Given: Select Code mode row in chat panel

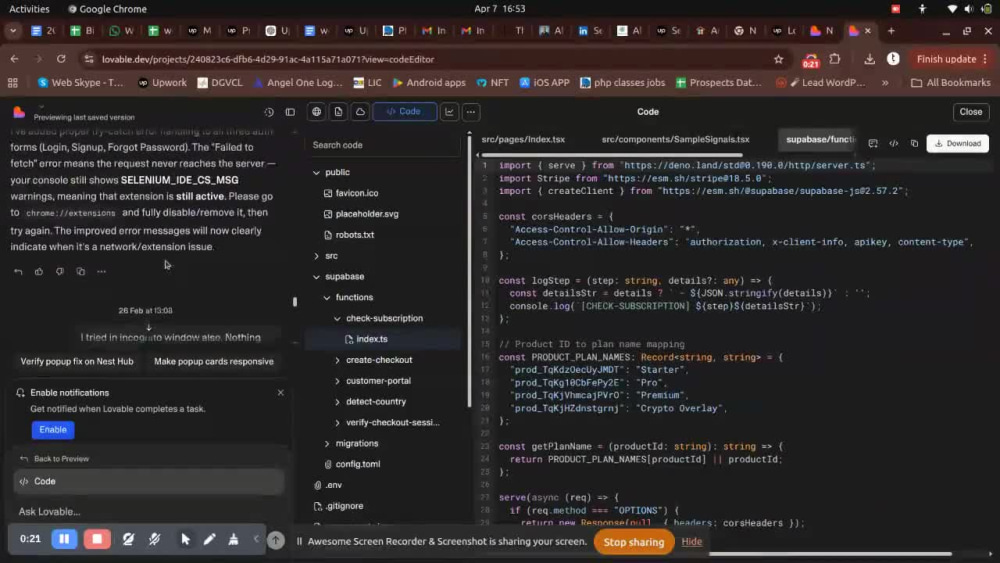Looking at the screenshot, I should [149, 481].
